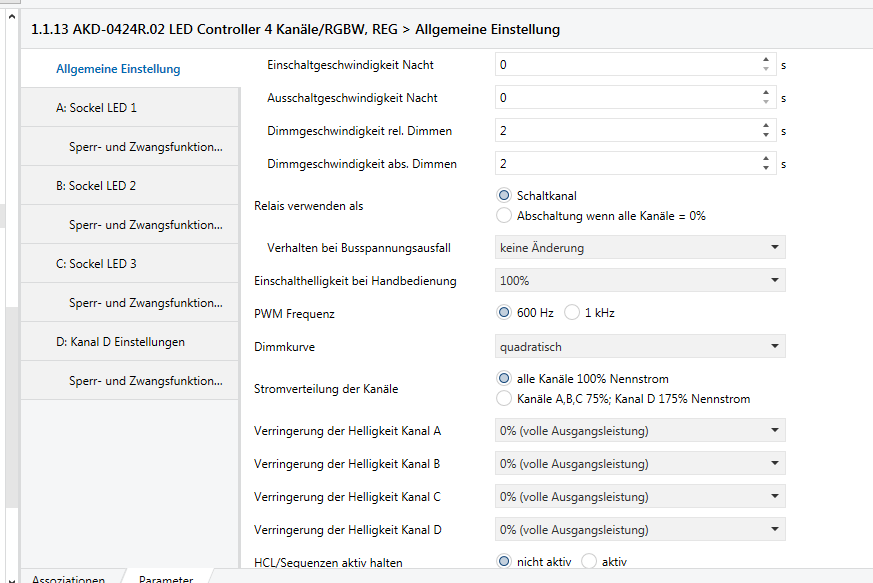Screen dimensions: 873x583
Task: Open 'A: Sockel LED 1' parameter page
Action: click(97, 107)
